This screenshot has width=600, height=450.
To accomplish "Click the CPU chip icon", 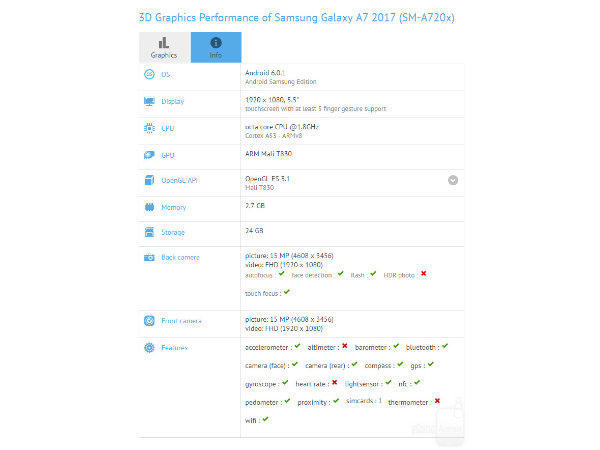I will click(x=149, y=128).
